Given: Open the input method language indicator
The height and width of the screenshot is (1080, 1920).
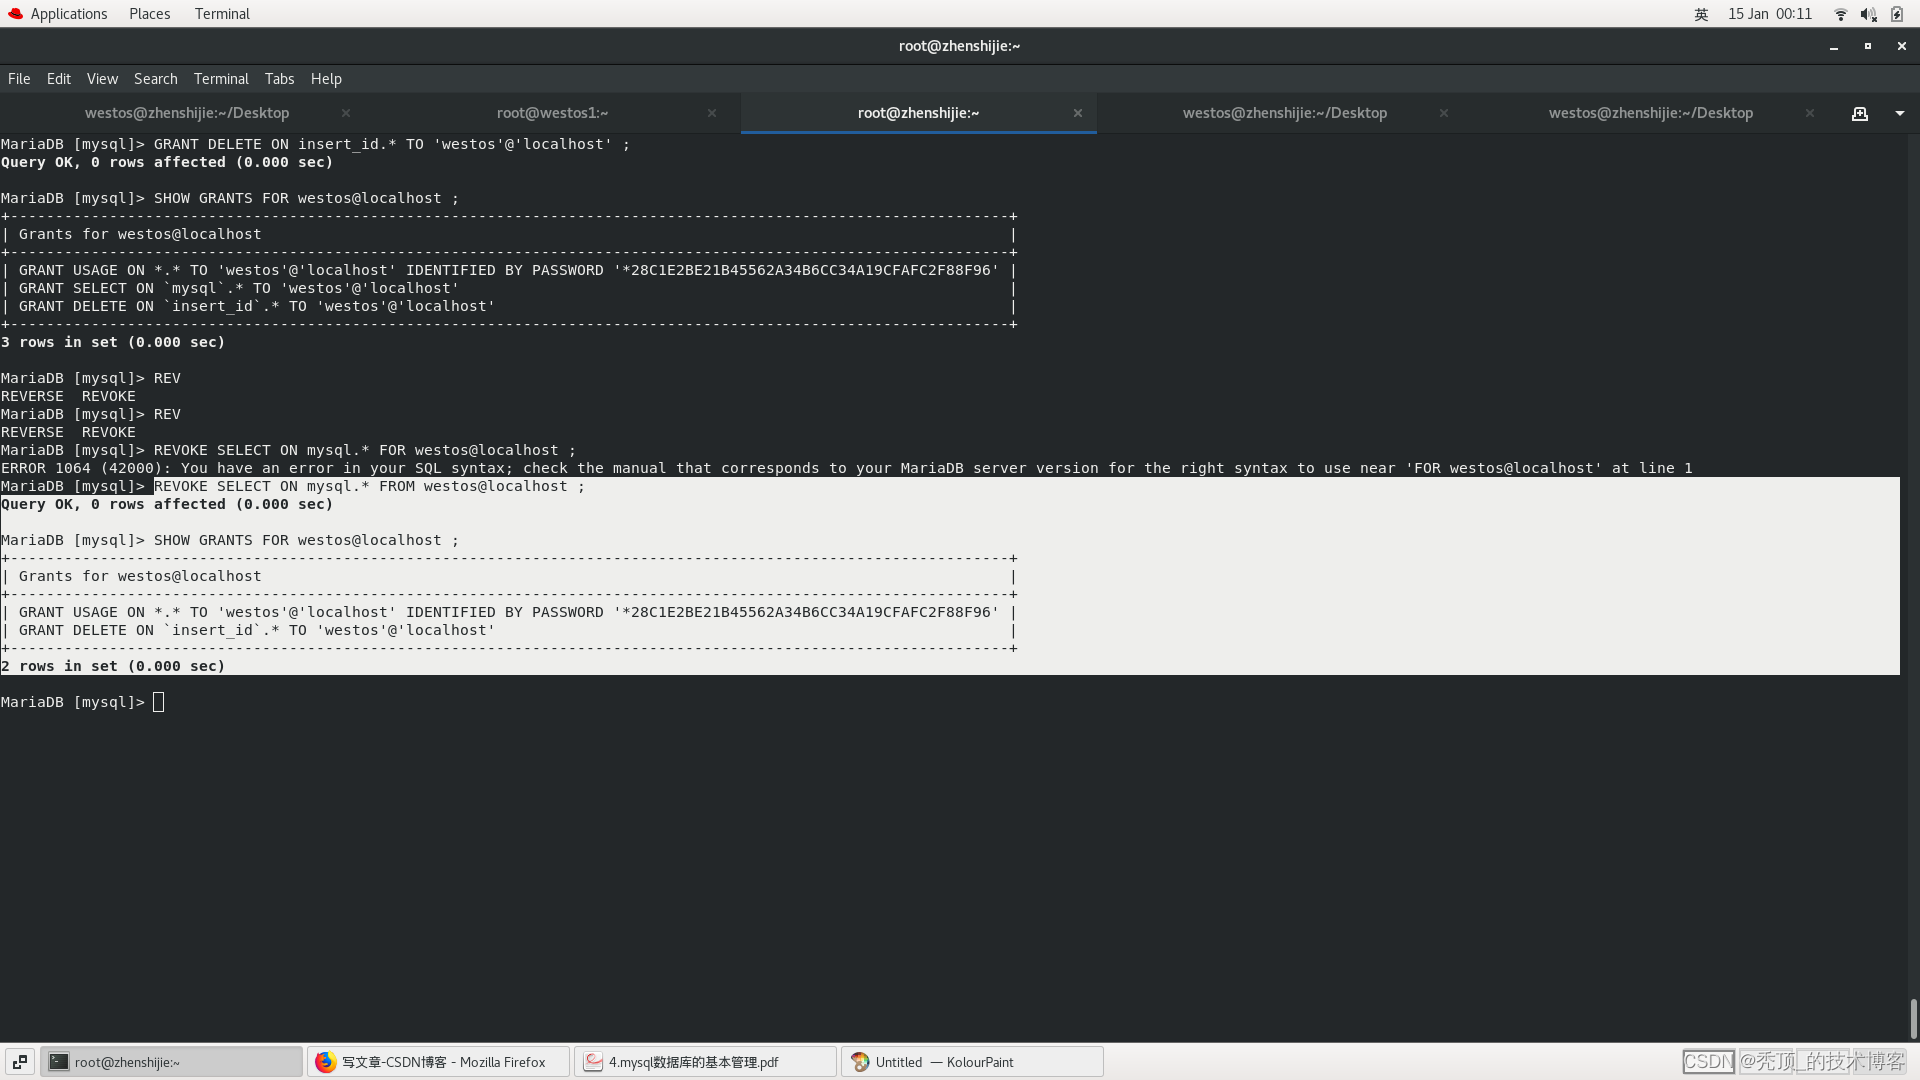Looking at the screenshot, I should [1701, 14].
